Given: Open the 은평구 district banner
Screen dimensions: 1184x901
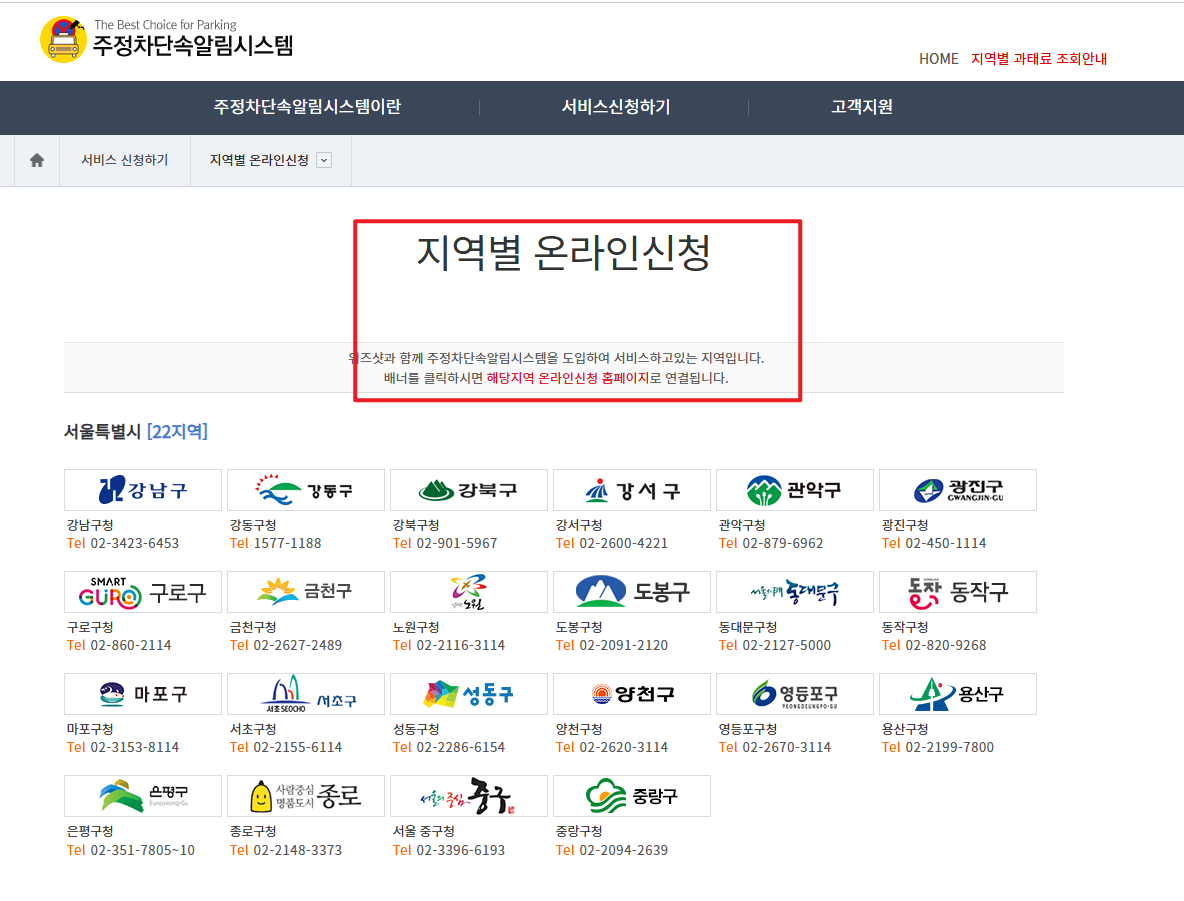Looking at the screenshot, I should (143, 796).
